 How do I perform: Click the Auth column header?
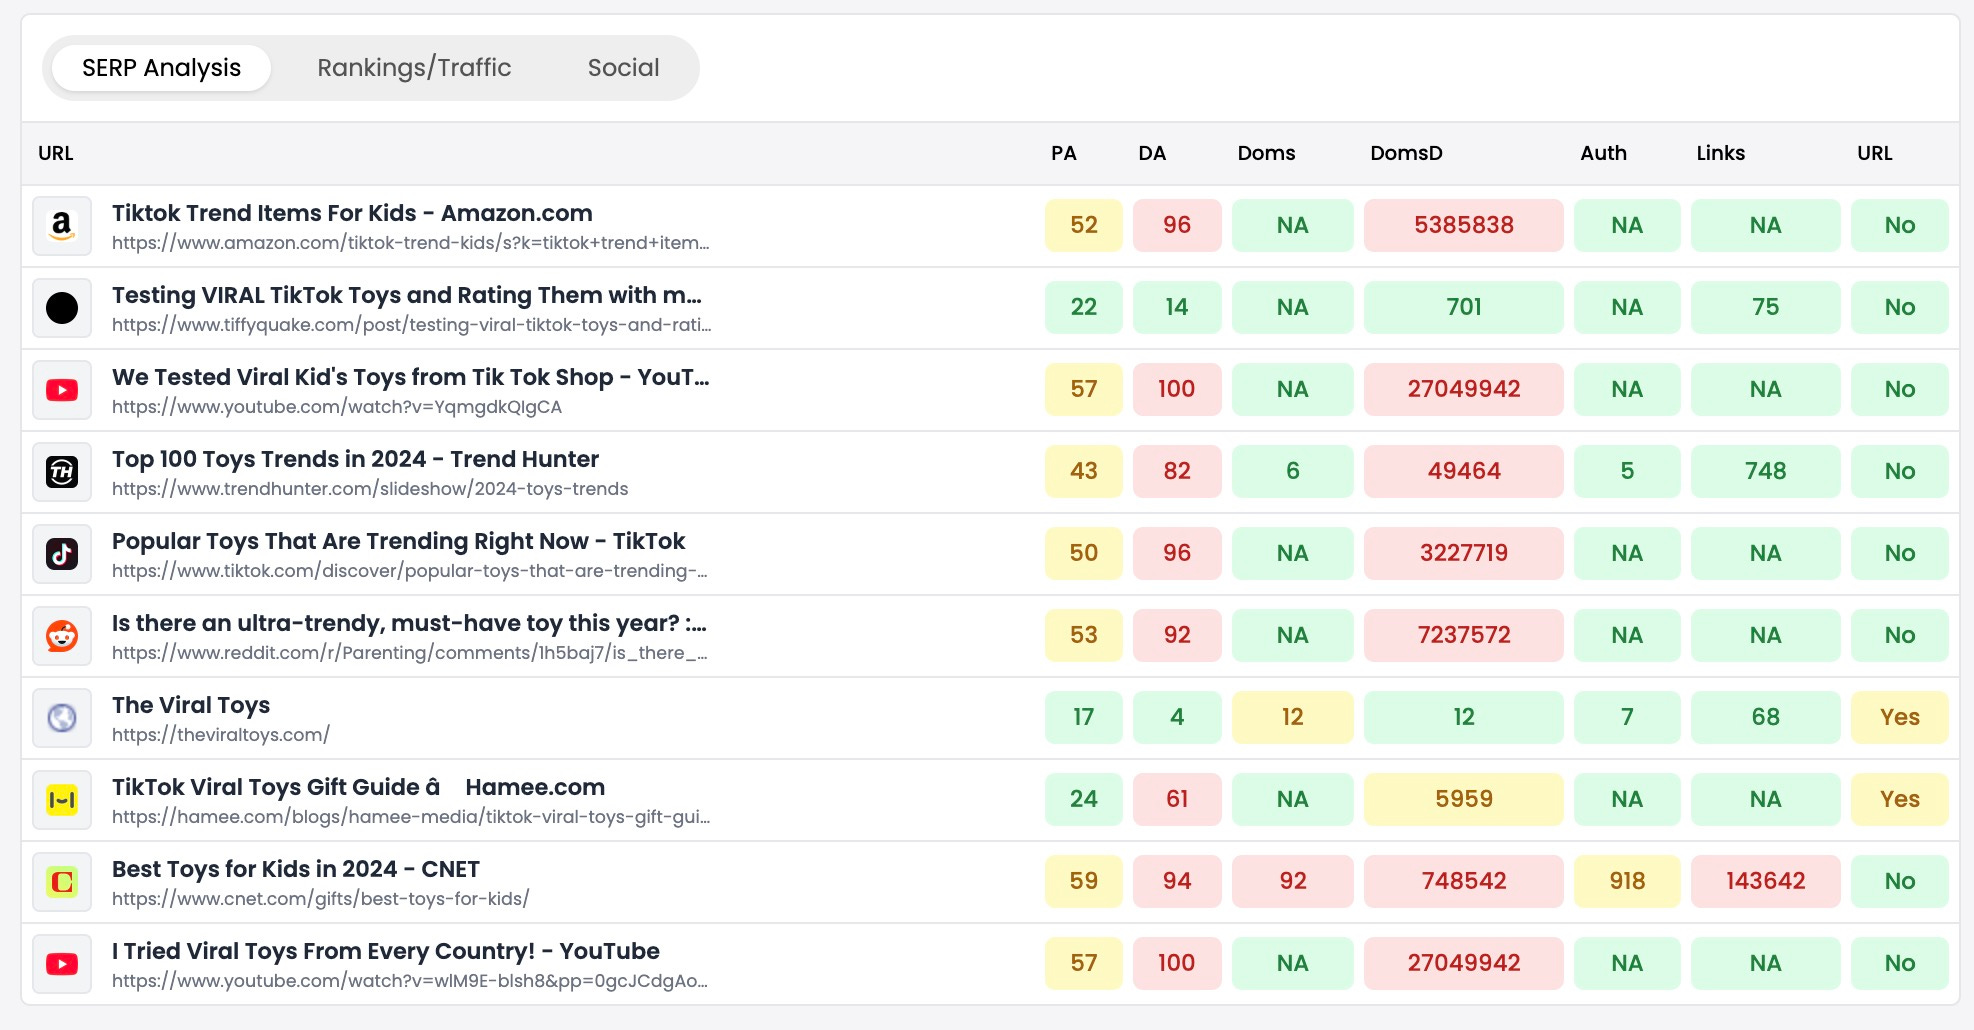point(1603,153)
